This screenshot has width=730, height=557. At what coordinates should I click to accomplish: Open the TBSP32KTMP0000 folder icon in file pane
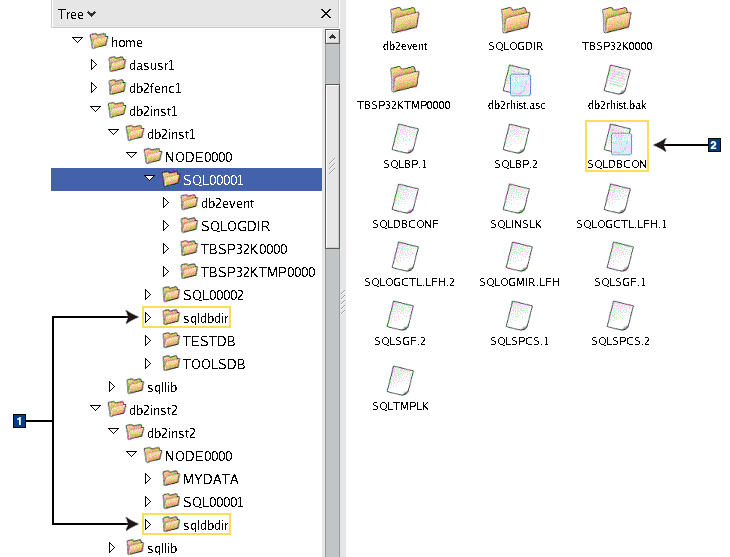click(x=405, y=79)
